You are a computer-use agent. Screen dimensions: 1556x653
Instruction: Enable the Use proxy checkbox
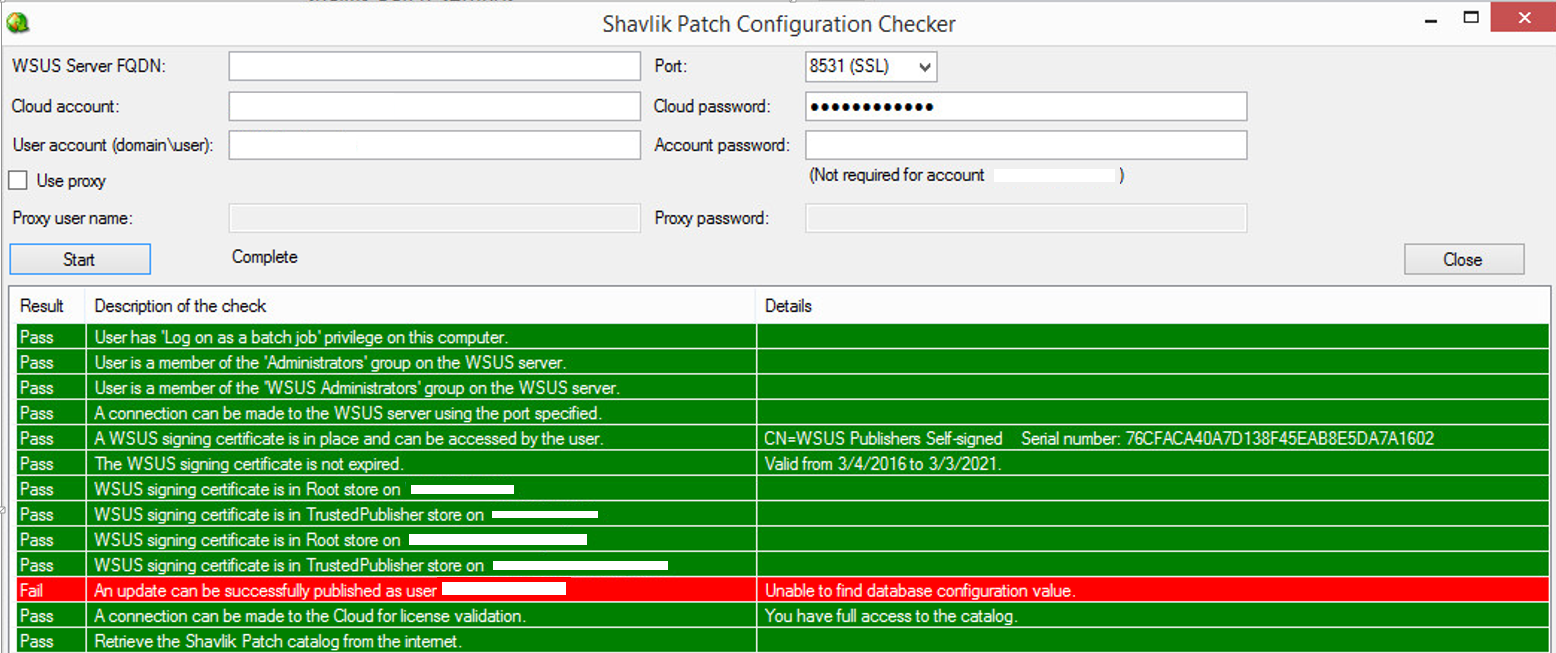click(x=16, y=180)
